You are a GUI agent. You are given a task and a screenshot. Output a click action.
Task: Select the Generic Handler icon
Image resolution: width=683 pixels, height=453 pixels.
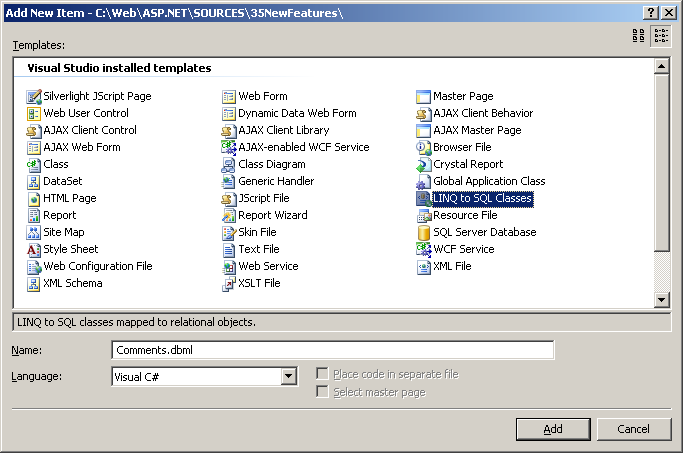point(229,181)
